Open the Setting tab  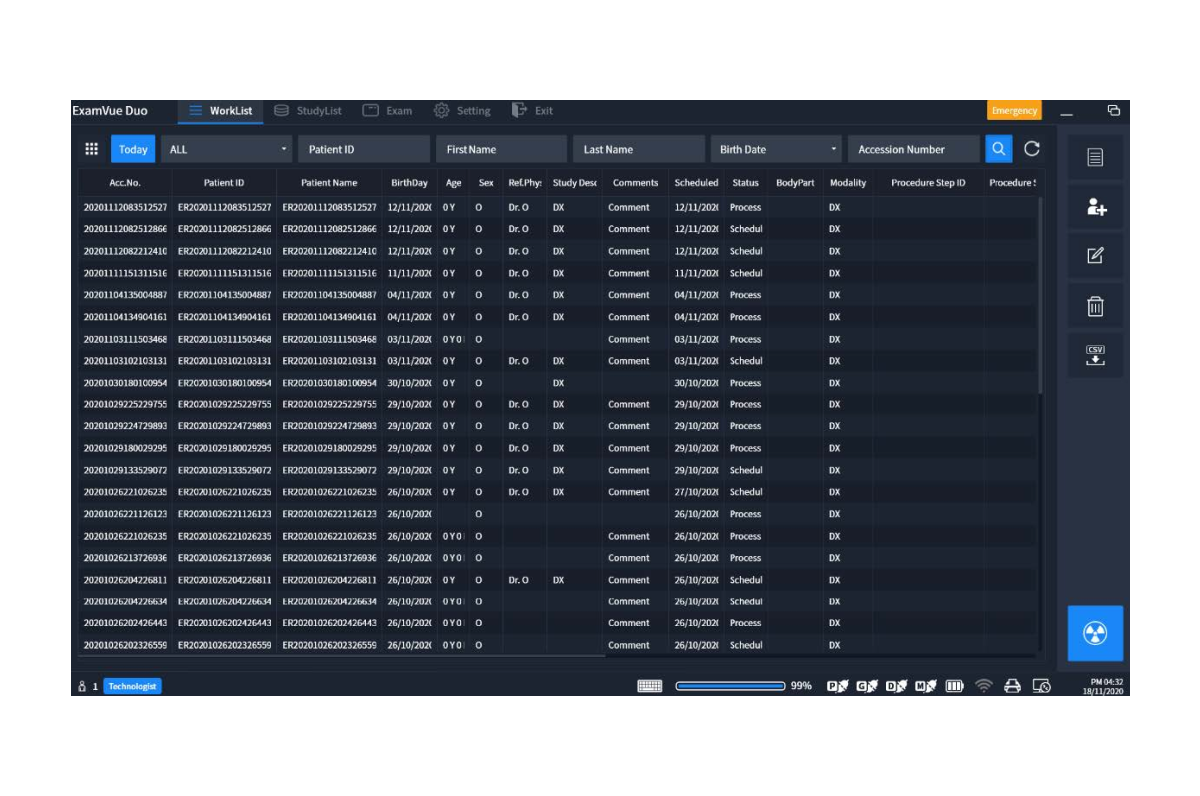click(462, 111)
